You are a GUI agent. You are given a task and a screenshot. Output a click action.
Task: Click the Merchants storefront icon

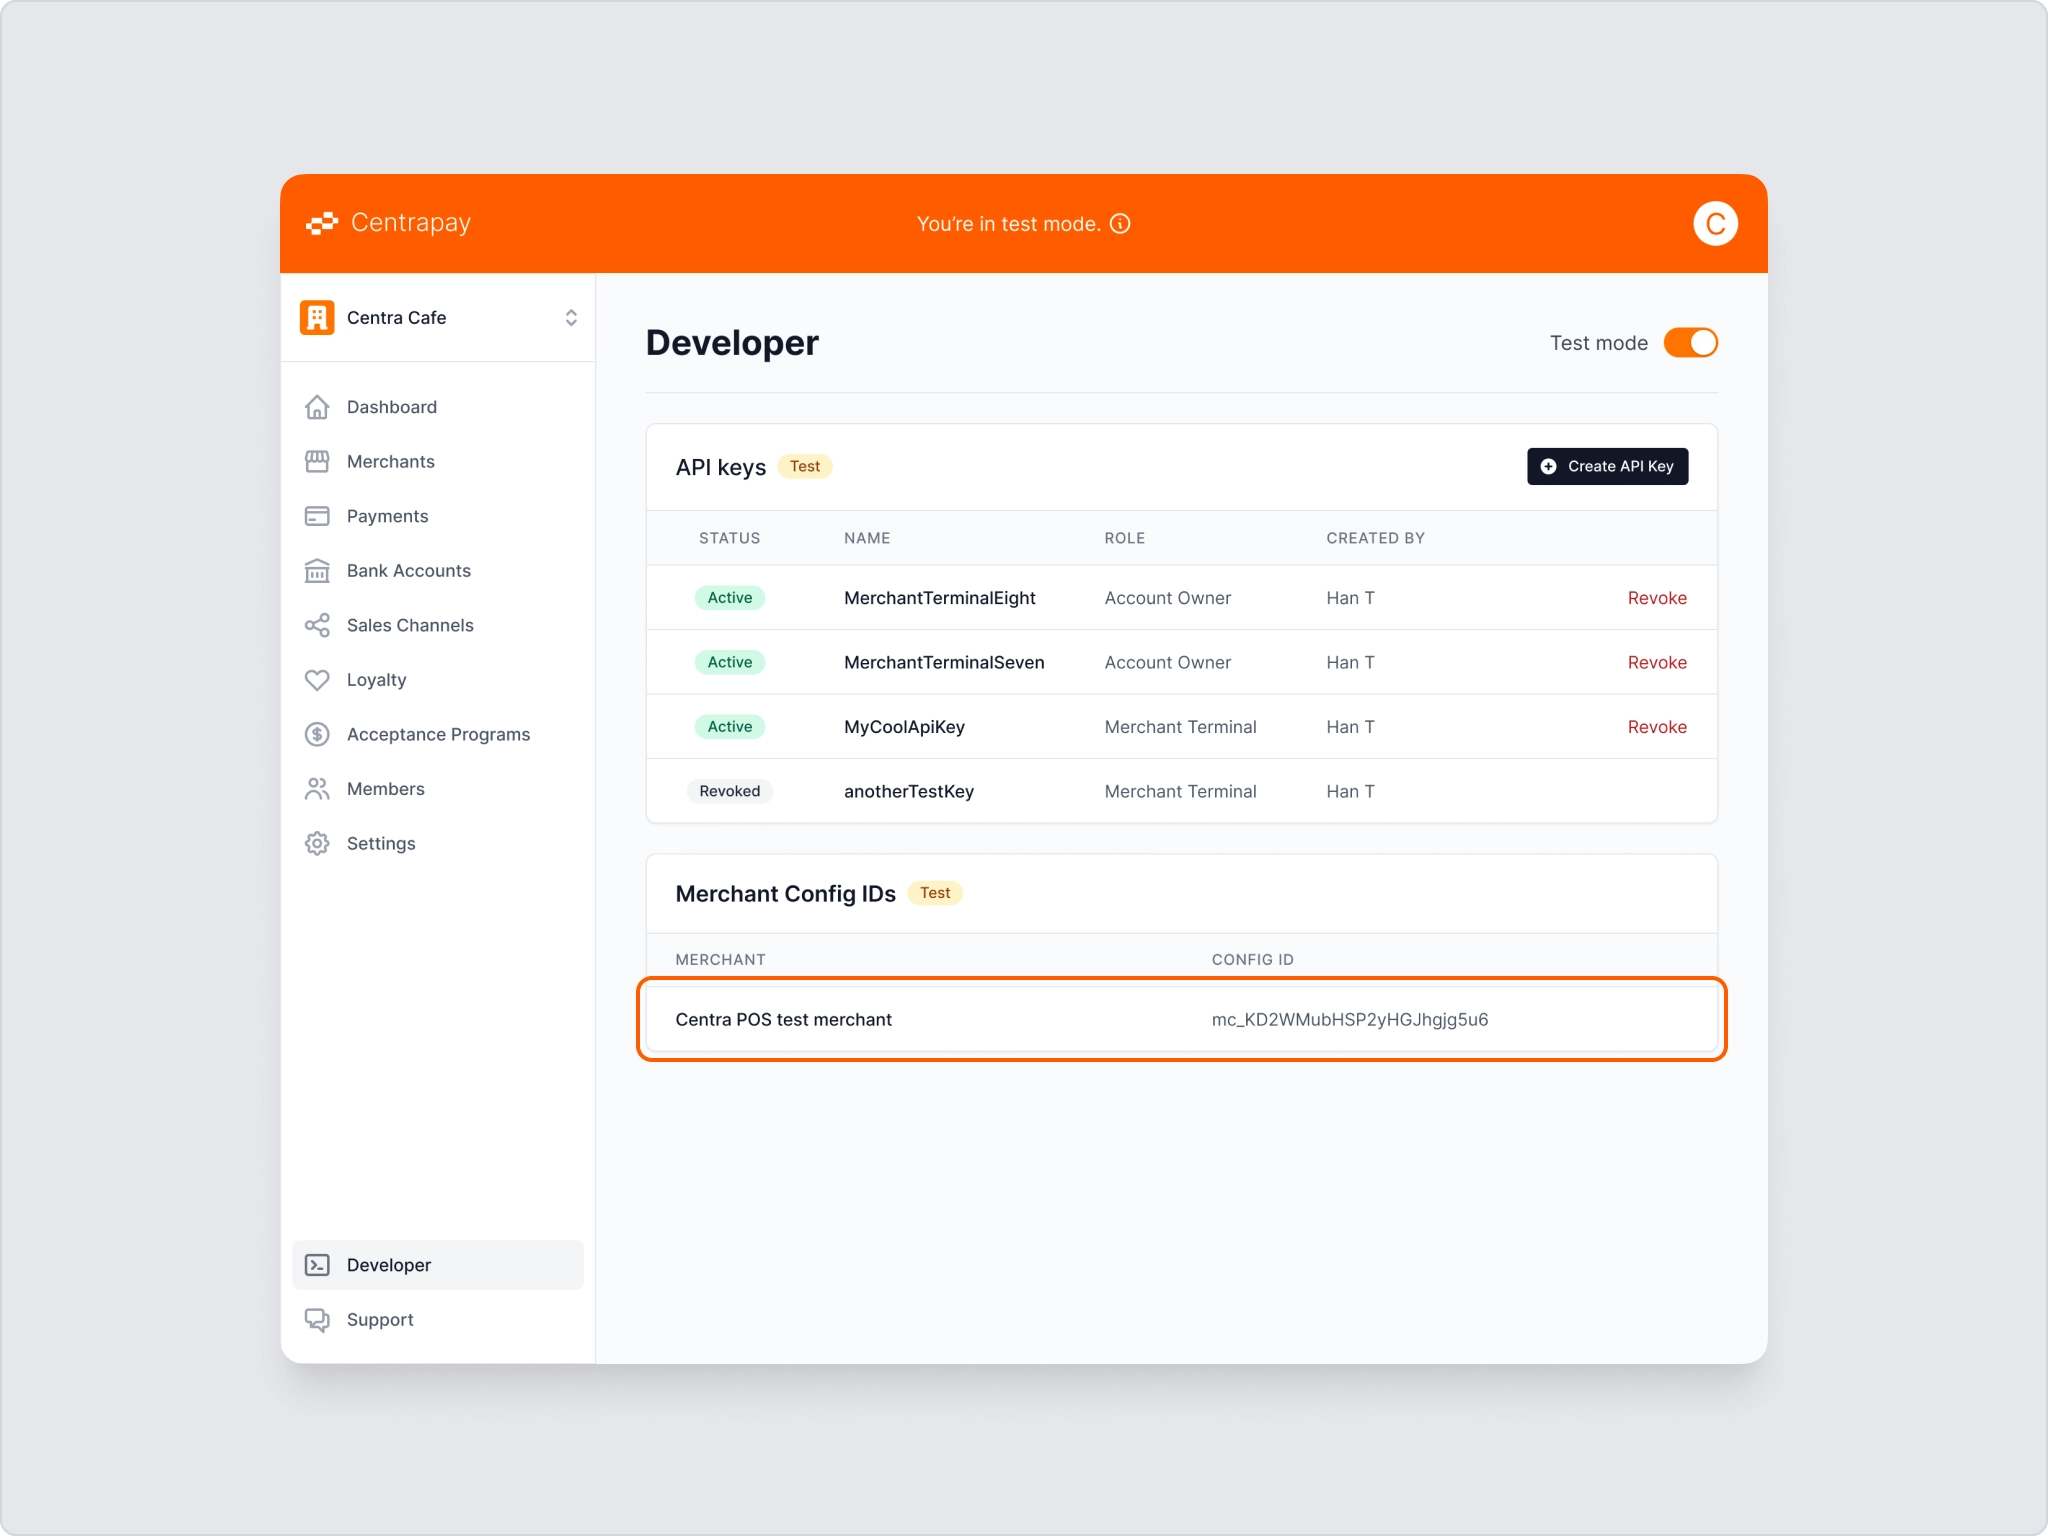click(x=317, y=461)
